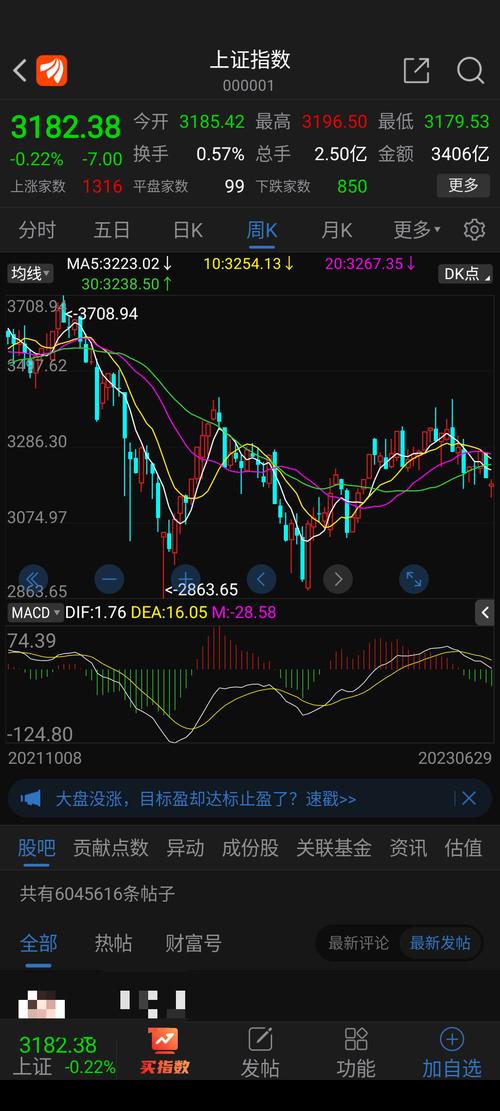
Task: Collapse the indicator side panel arrow
Action: pos(484,612)
